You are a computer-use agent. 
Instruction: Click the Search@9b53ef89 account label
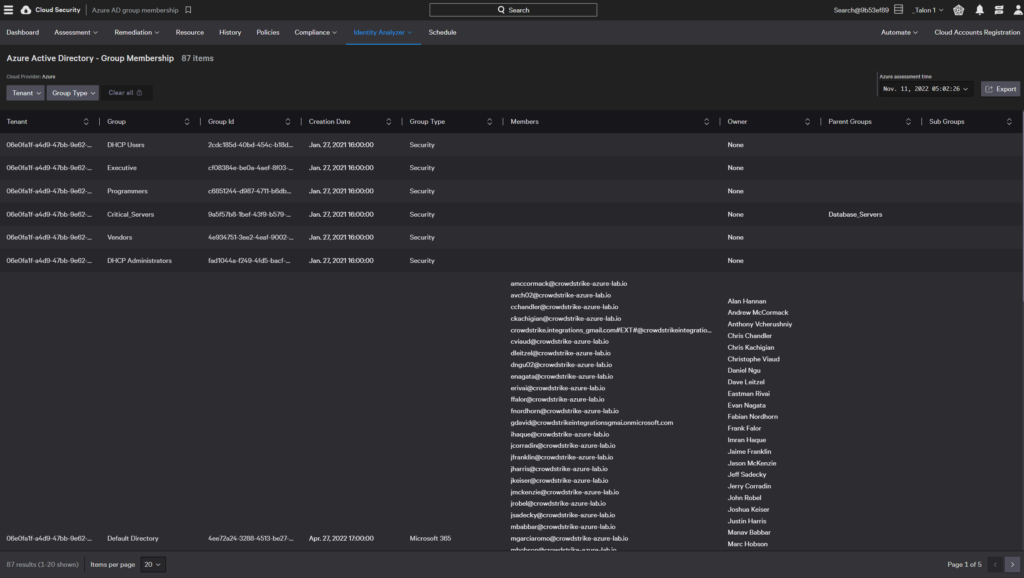tap(861, 10)
